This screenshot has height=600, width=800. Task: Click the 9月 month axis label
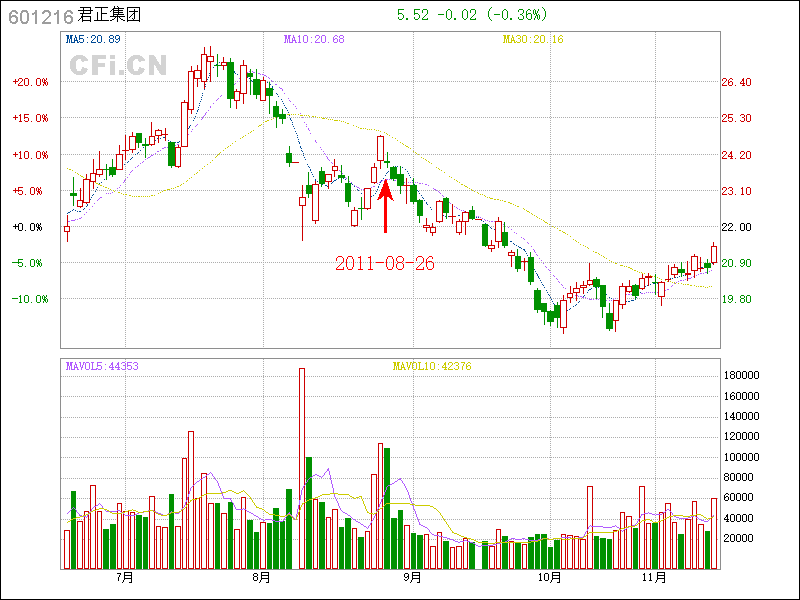tap(411, 578)
